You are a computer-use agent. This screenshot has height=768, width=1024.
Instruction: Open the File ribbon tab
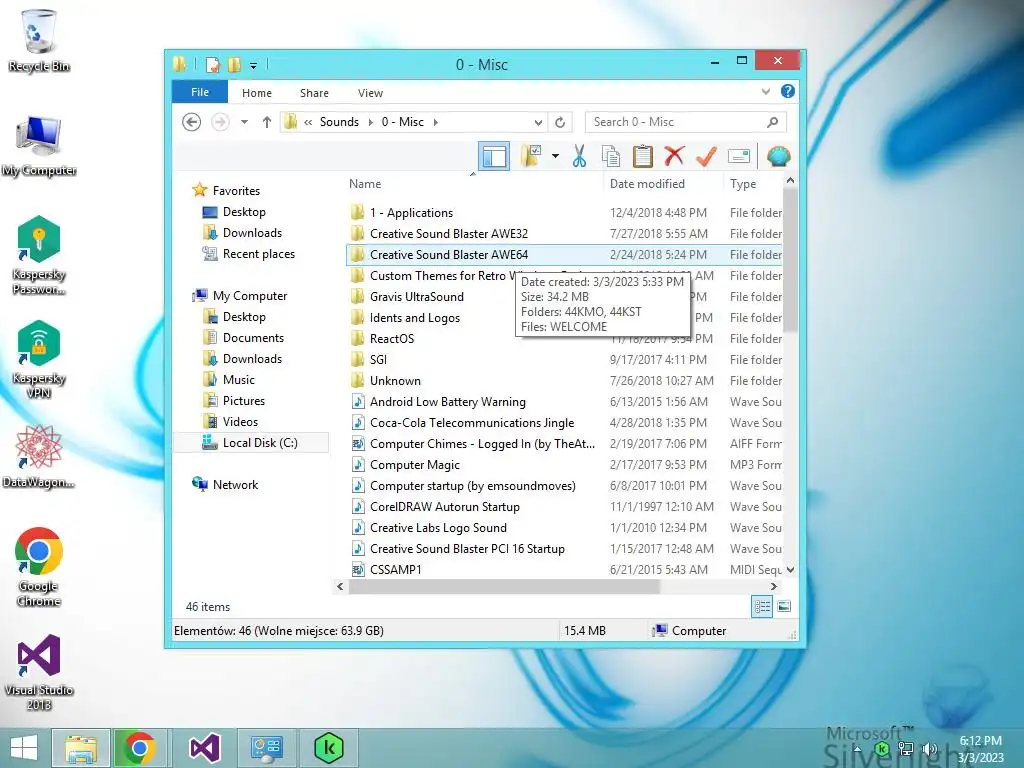click(200, 92)
